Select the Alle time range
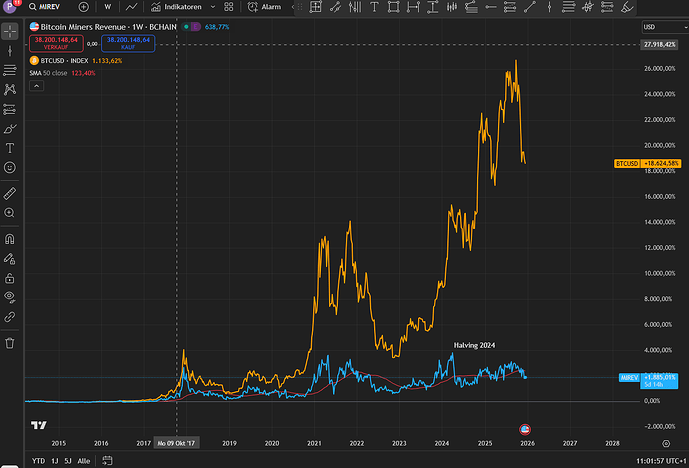The height and width of the screenshot is (468, 689). pos(83,461)
